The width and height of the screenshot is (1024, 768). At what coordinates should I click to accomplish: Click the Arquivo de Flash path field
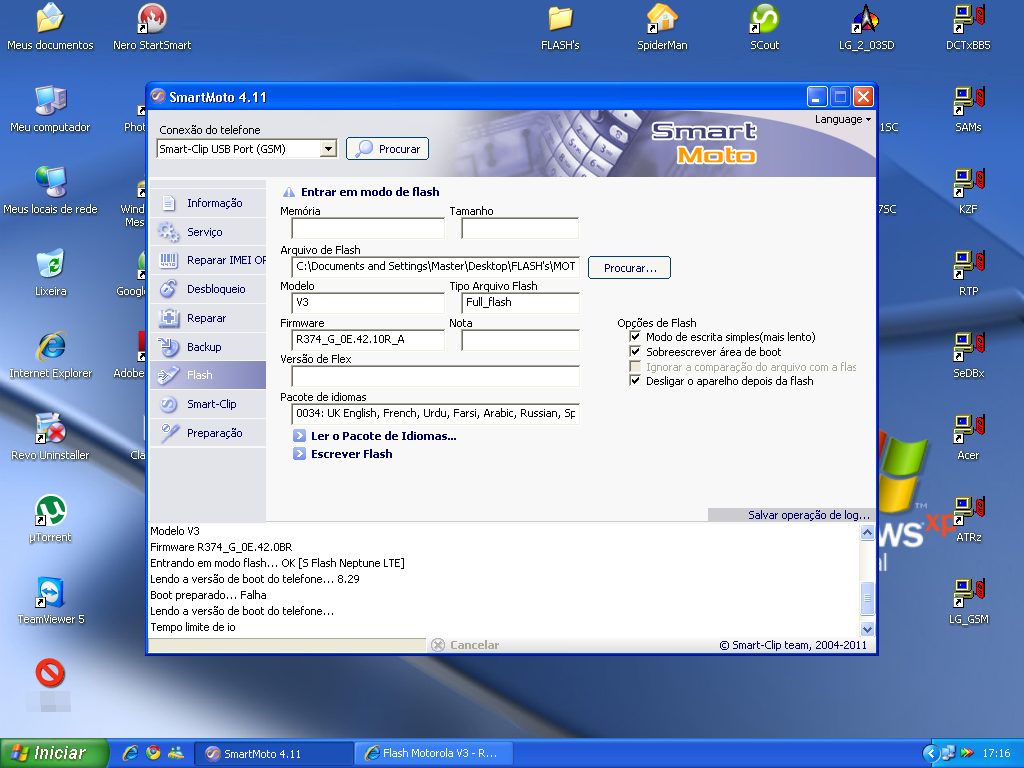(435, 266)
